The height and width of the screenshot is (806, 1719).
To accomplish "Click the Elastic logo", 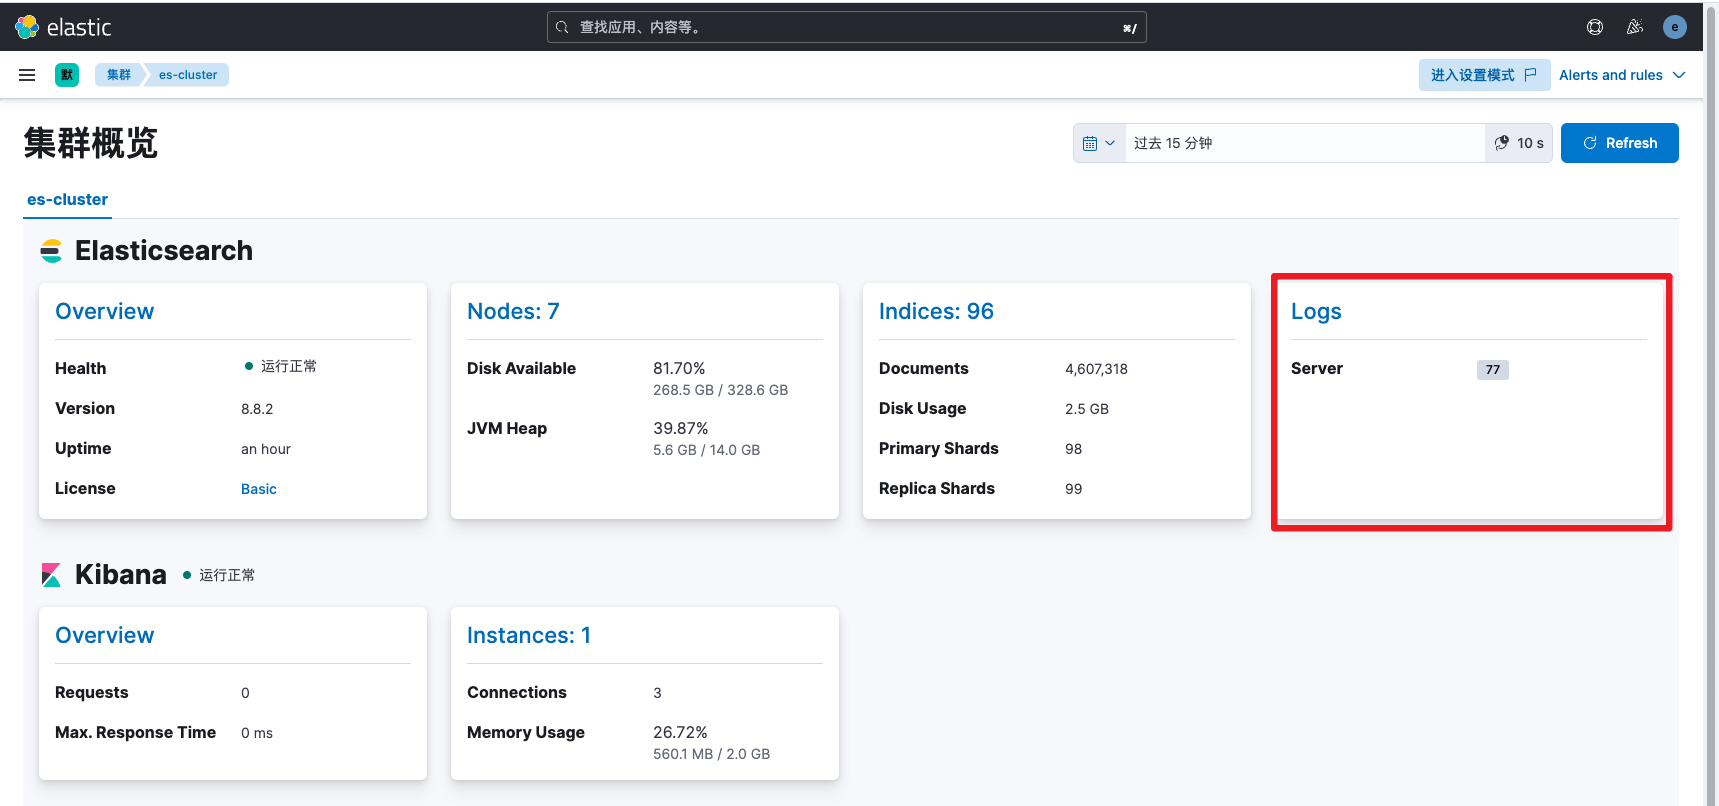I will click(63, 27).
